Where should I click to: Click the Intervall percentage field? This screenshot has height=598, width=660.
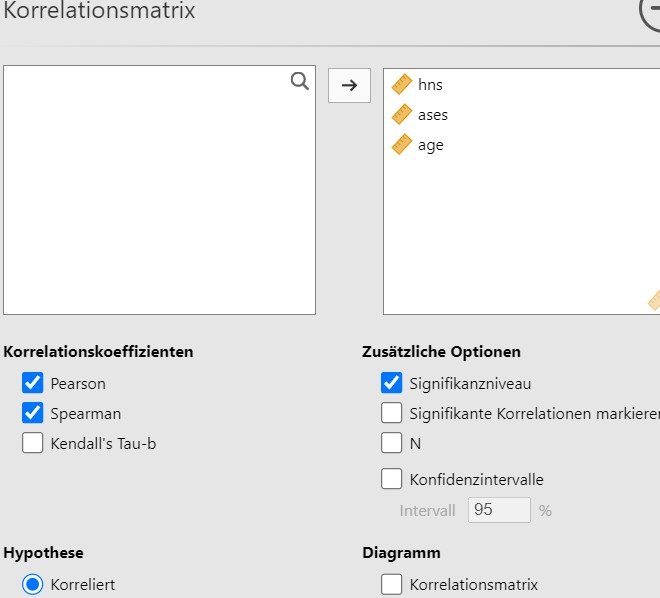pyautogui.click(x=499, y=510)
